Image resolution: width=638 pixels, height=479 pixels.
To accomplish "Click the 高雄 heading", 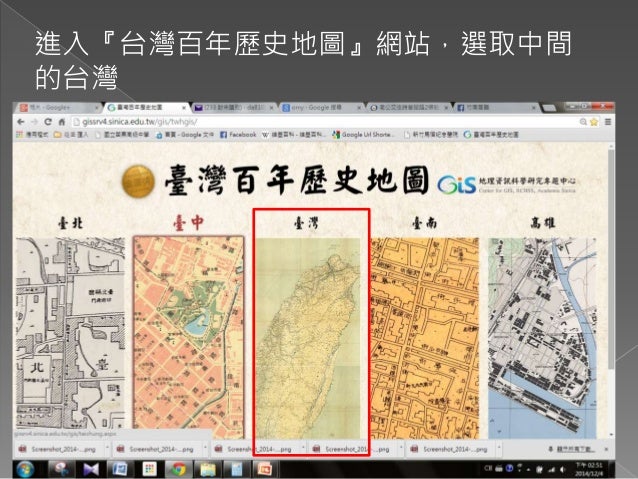I will point(543,223).
